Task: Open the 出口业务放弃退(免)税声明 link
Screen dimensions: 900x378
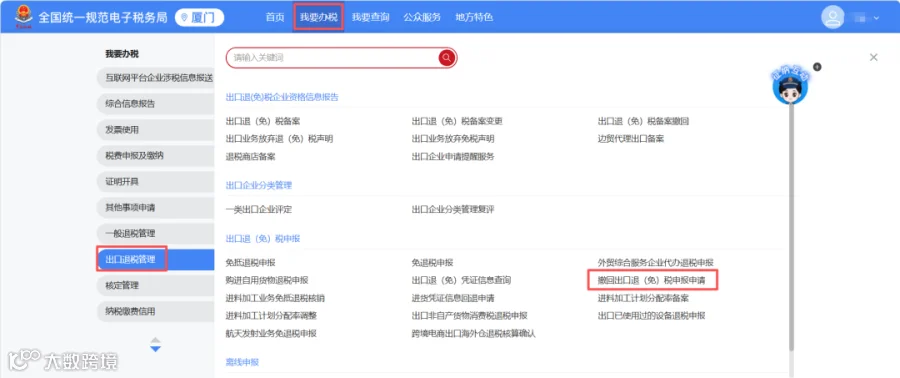Action: coord(279,139)
